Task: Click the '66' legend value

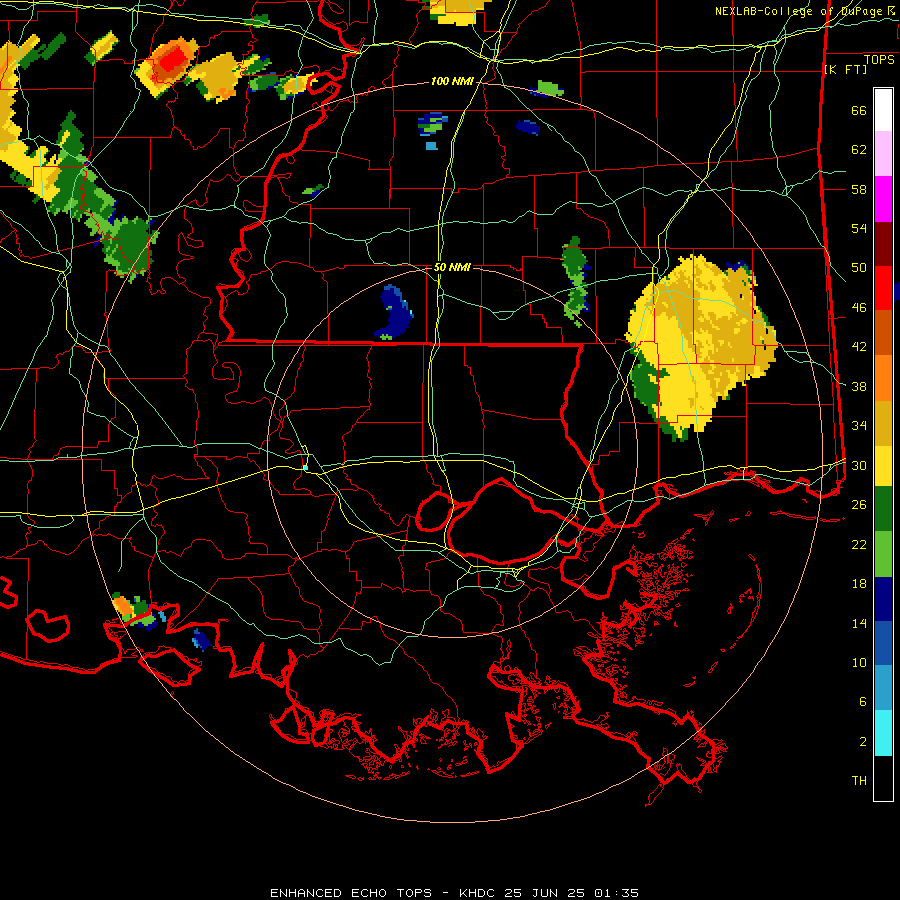Action: 859,111
